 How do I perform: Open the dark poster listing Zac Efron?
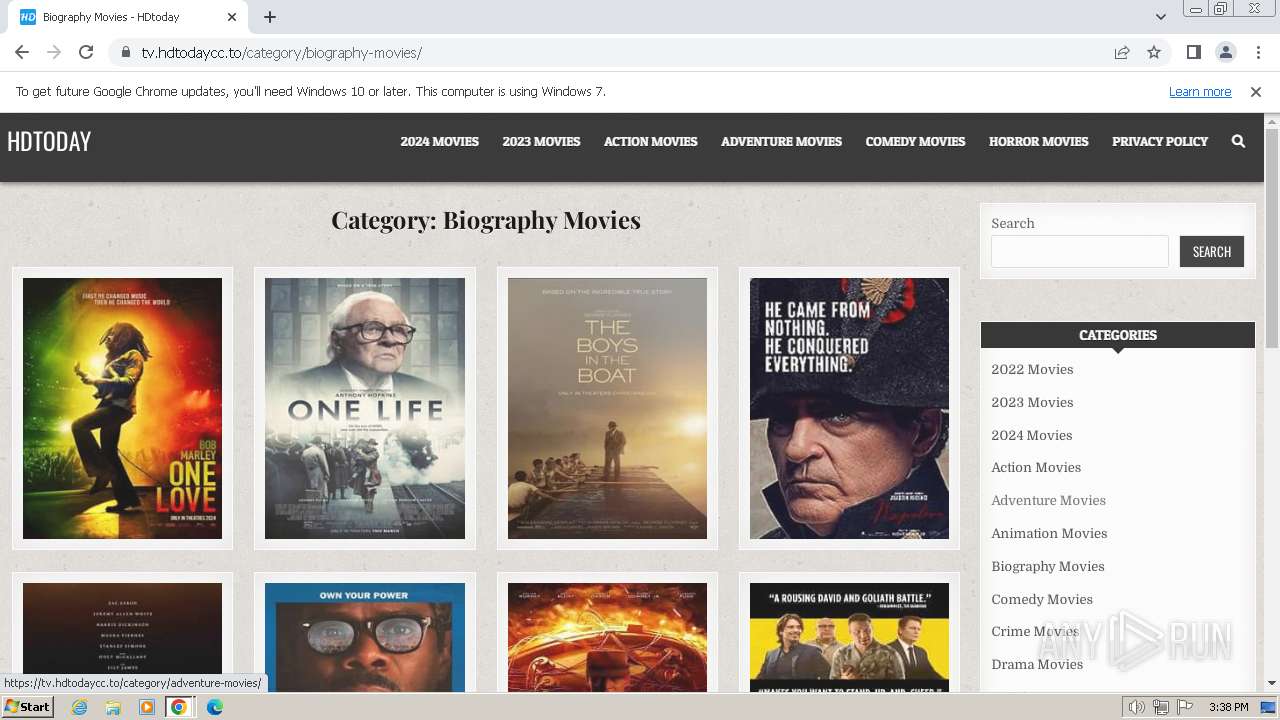click(122, 637)
